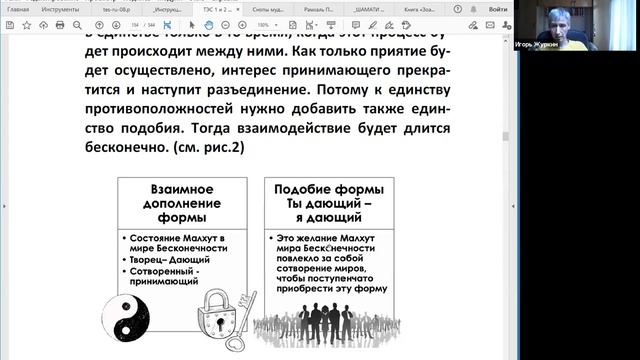The height and width of the screenshot is (360, 640).
Task: Zoom in with the plus button
Action: pos(242,25)
